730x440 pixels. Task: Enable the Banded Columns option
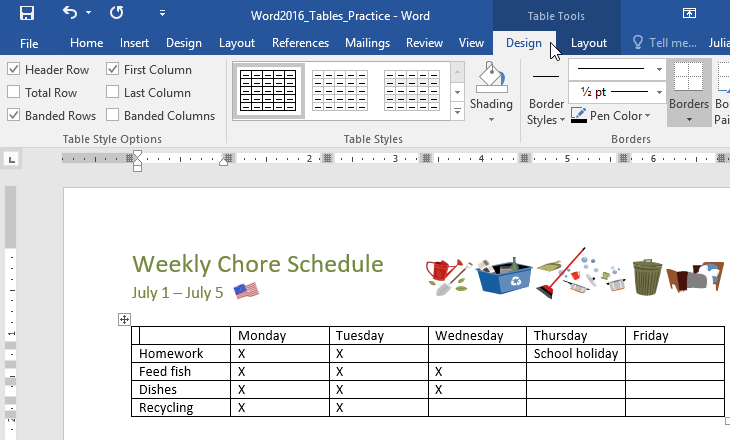[x=113, y=116]
